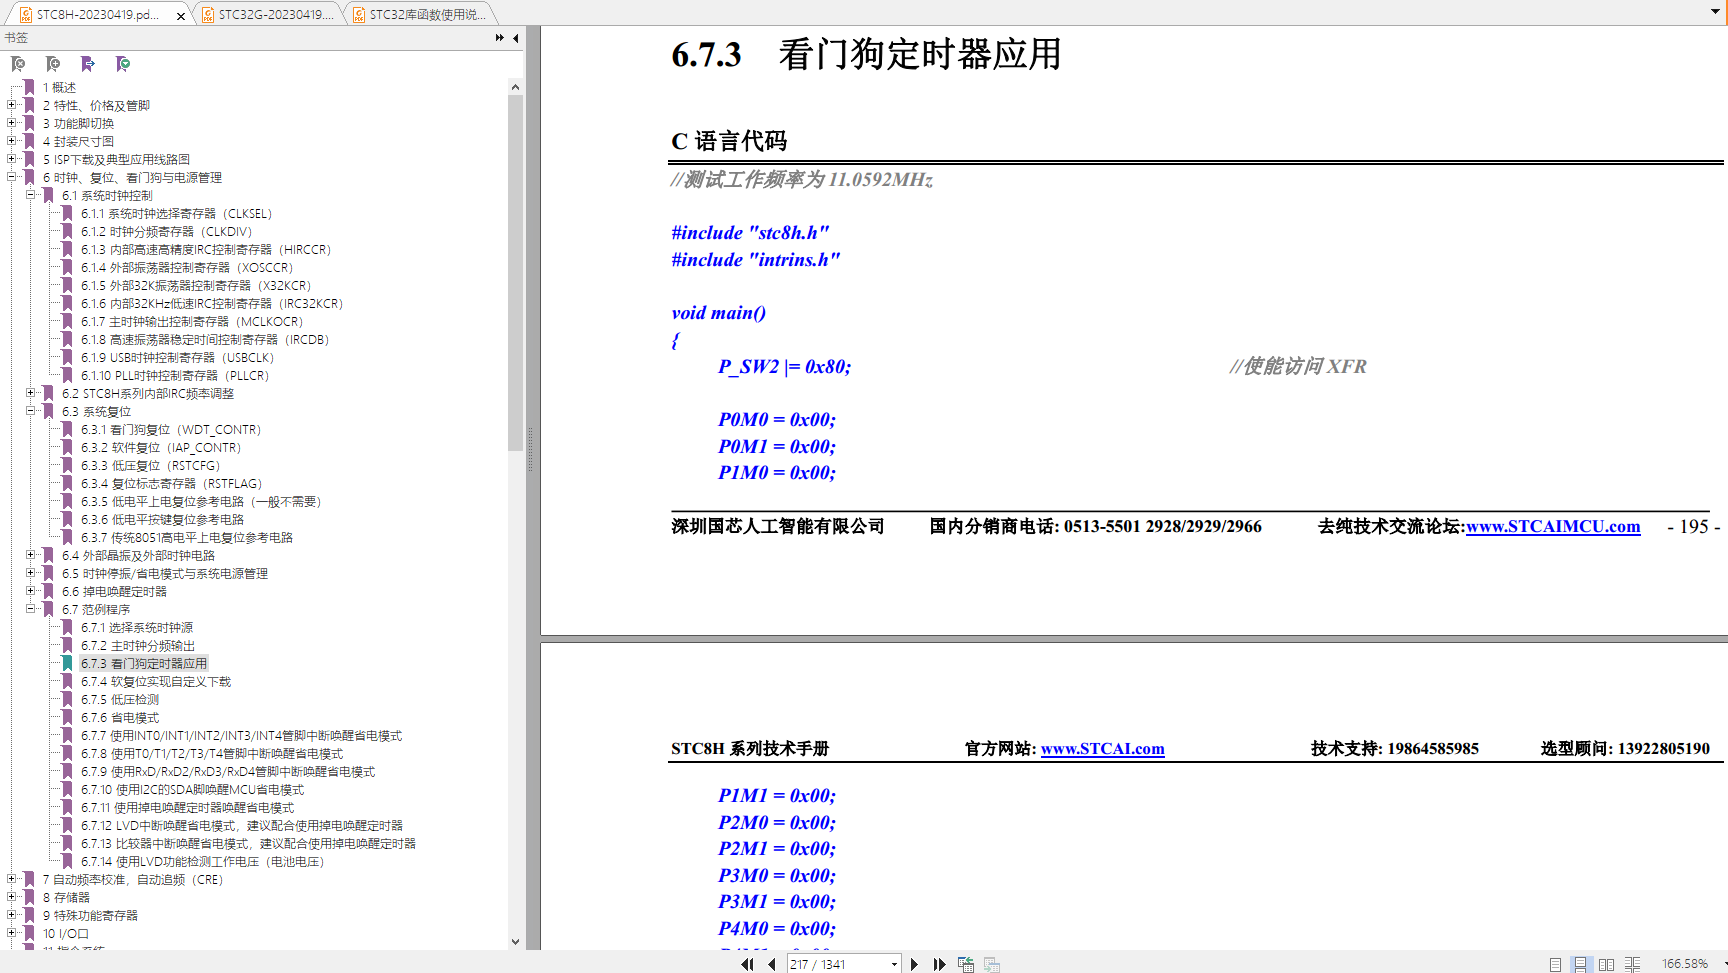Open bookmark 6.7.14 使用LVD功能检测工作电压
This screenshot has width=1728, height=973.
coord(203,861)
